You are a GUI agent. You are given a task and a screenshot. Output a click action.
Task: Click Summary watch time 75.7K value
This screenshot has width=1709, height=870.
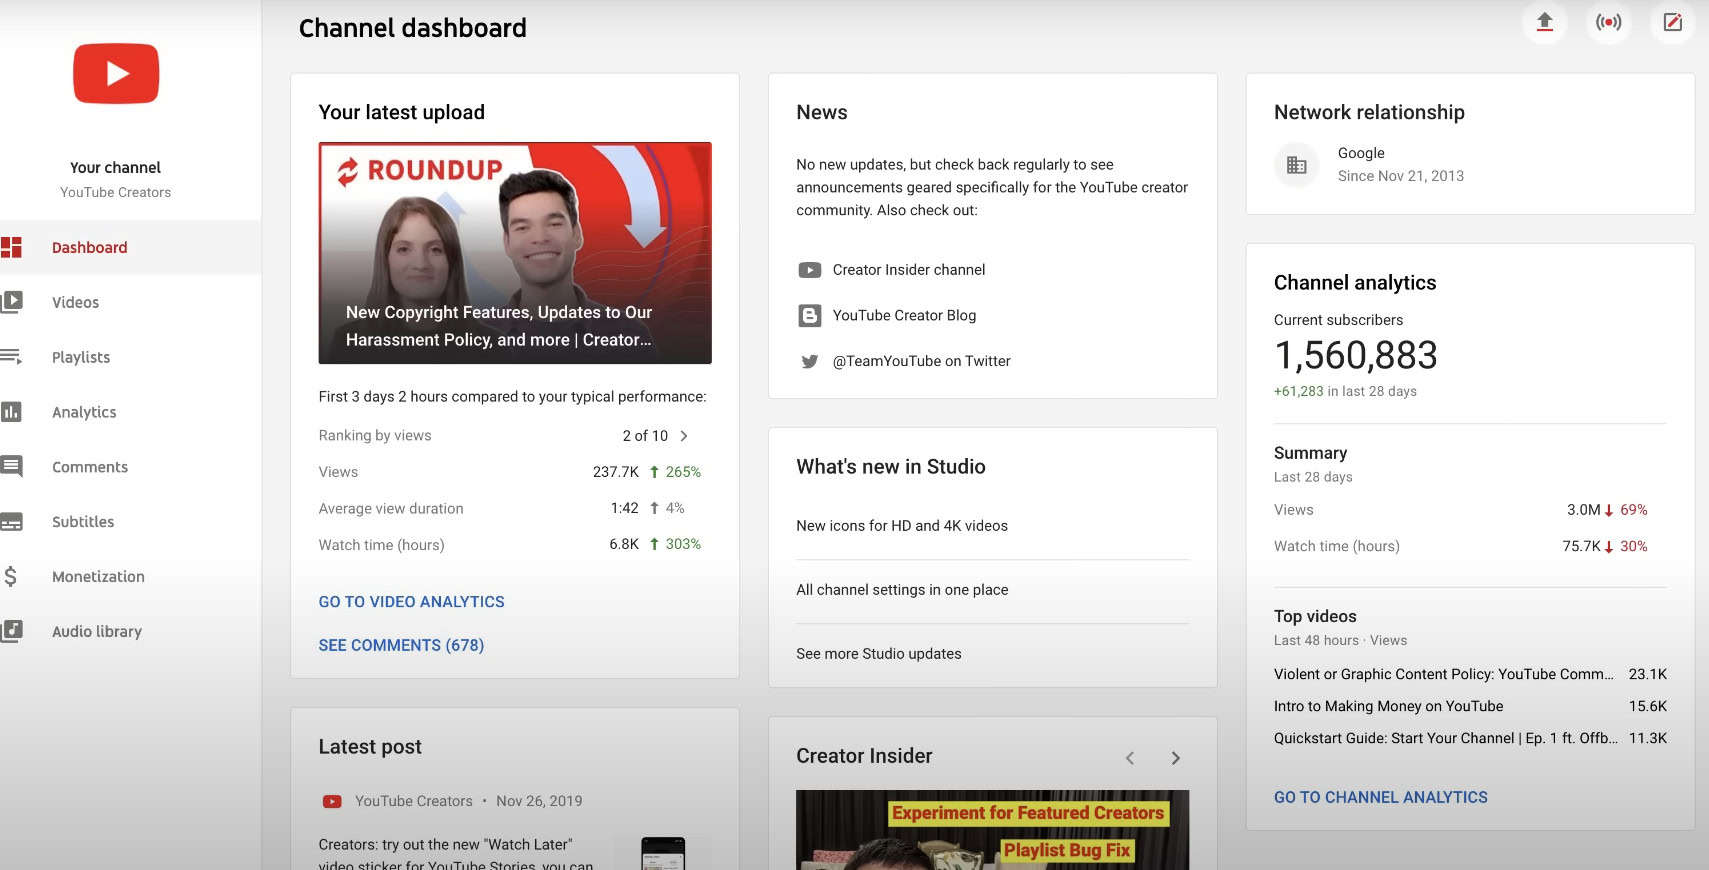pos(1581,546)
